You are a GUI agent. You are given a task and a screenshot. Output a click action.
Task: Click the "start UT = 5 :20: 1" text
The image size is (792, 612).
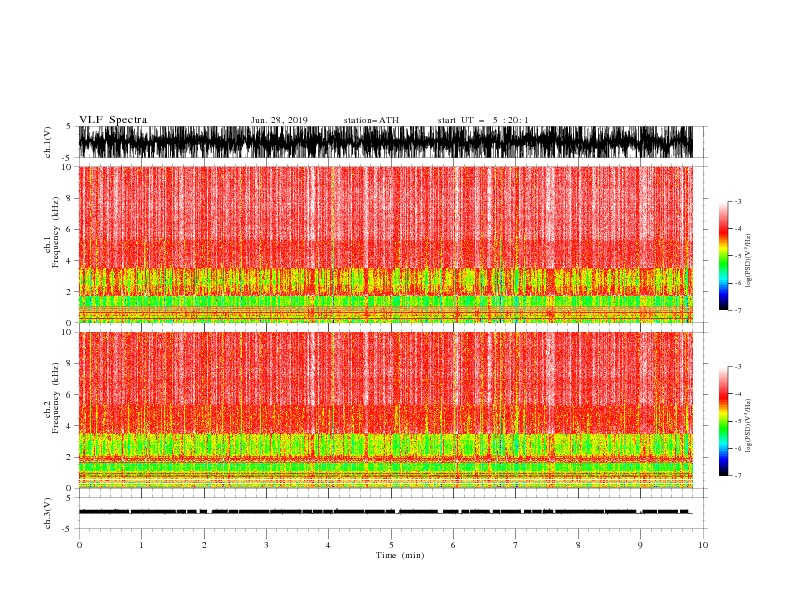click(x=483, y=120)
